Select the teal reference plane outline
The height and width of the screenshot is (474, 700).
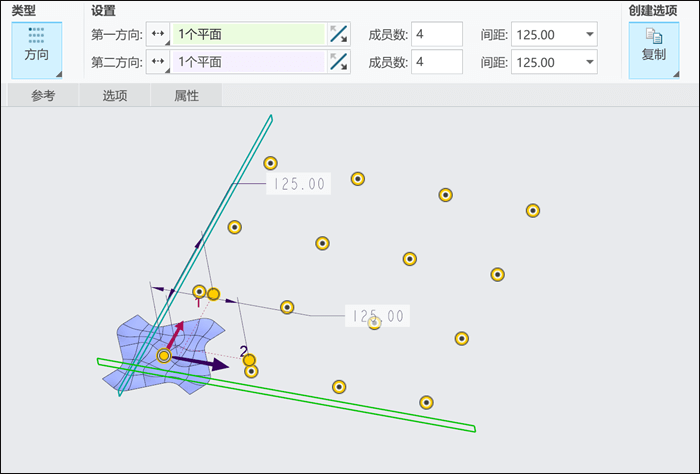(x=196, y=255)
